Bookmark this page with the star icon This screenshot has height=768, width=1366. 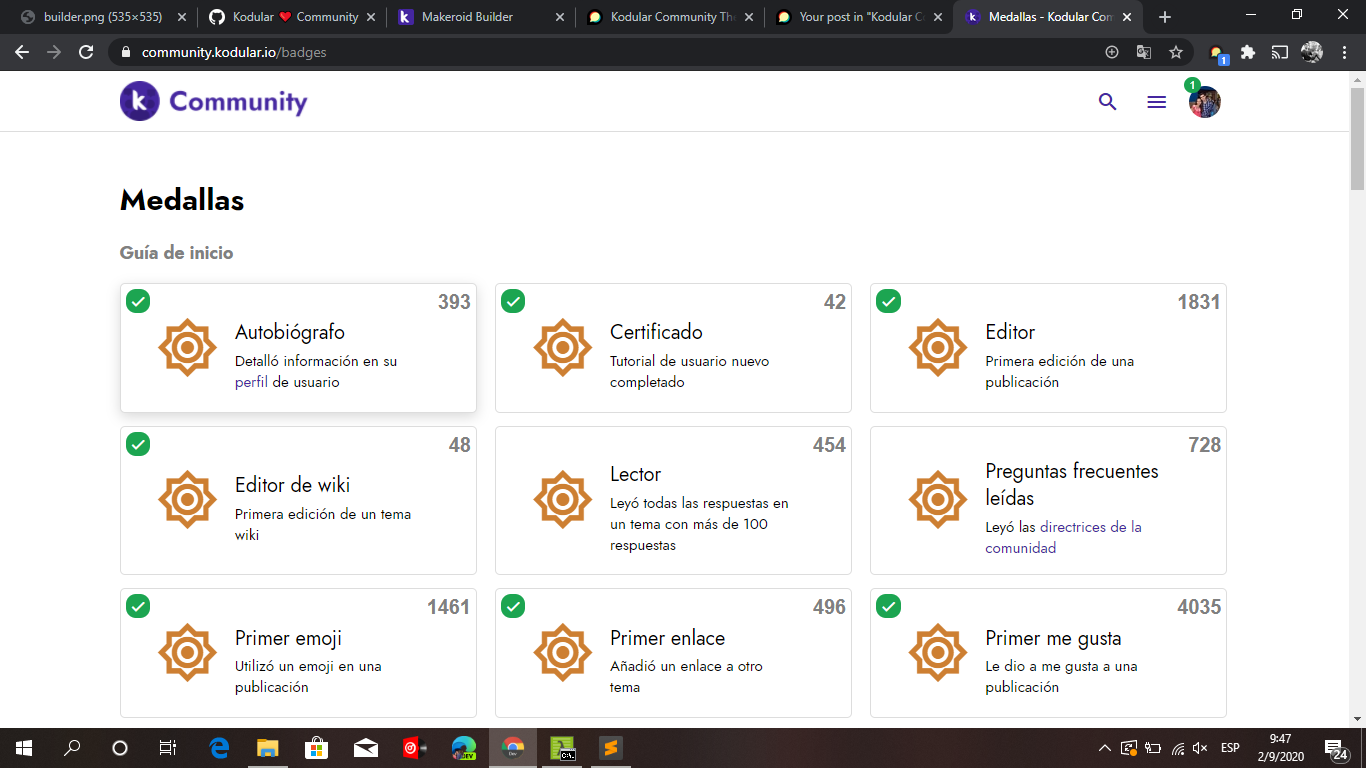(1176, 52)
